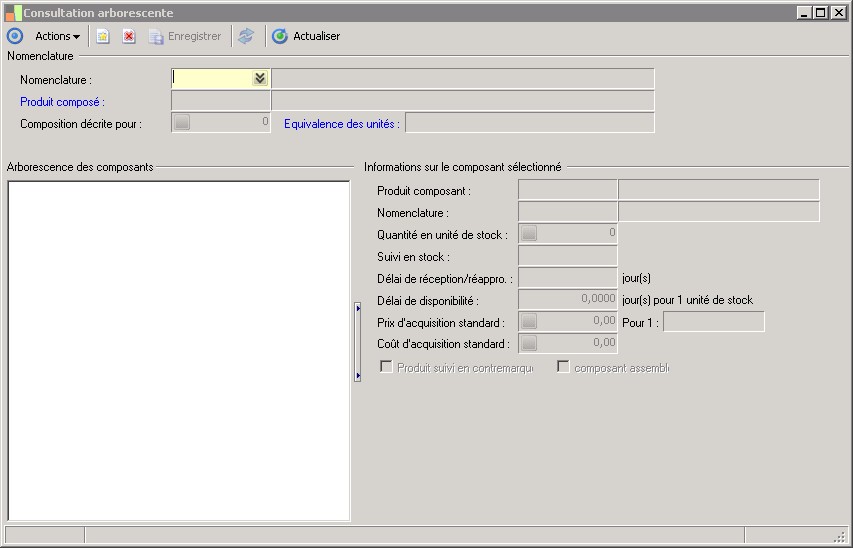Screen dimensions: 853x548
Task: Toggle the Produit suivi en contremarque checkbox
Action: (x=386, y=367)
